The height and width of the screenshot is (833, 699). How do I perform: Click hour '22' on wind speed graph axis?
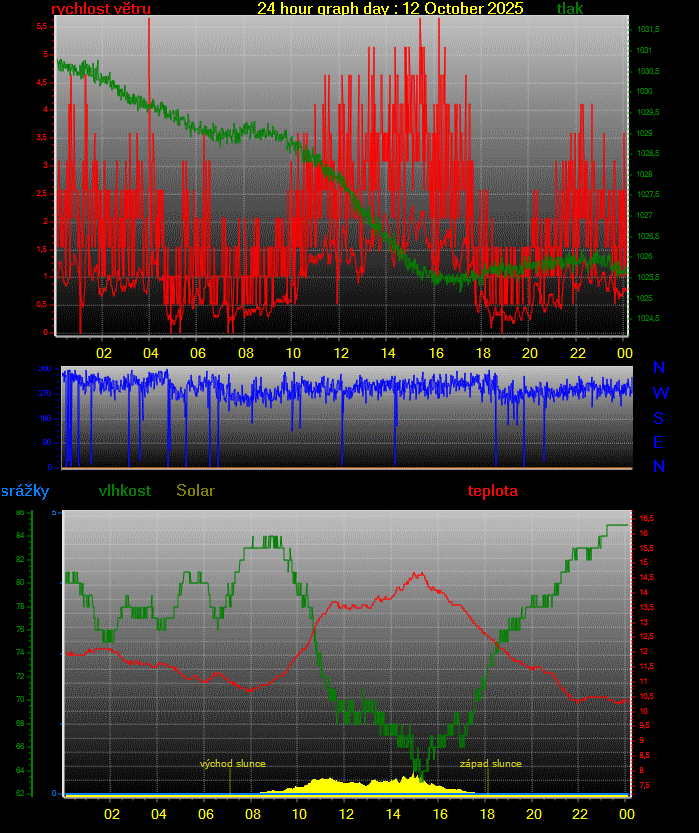(578, 353)
